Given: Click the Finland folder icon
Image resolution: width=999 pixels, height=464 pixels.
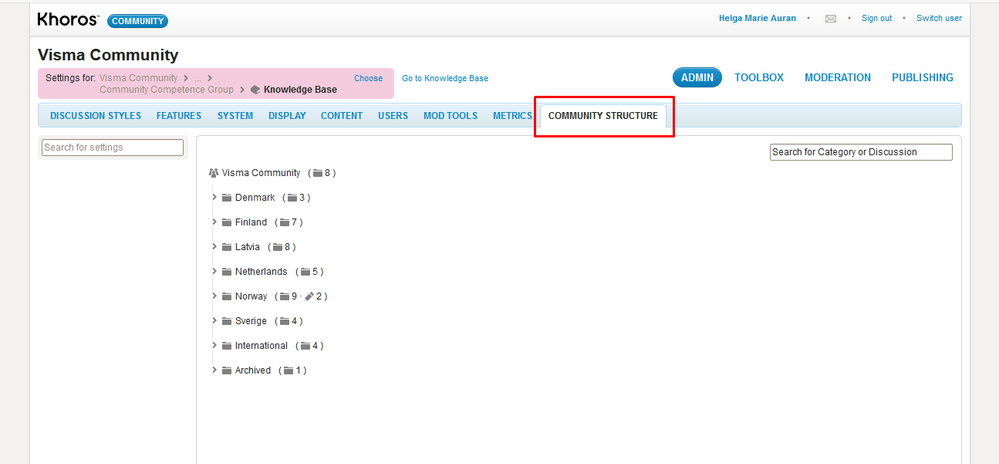Looking at the screenshot, I should 226,222.
